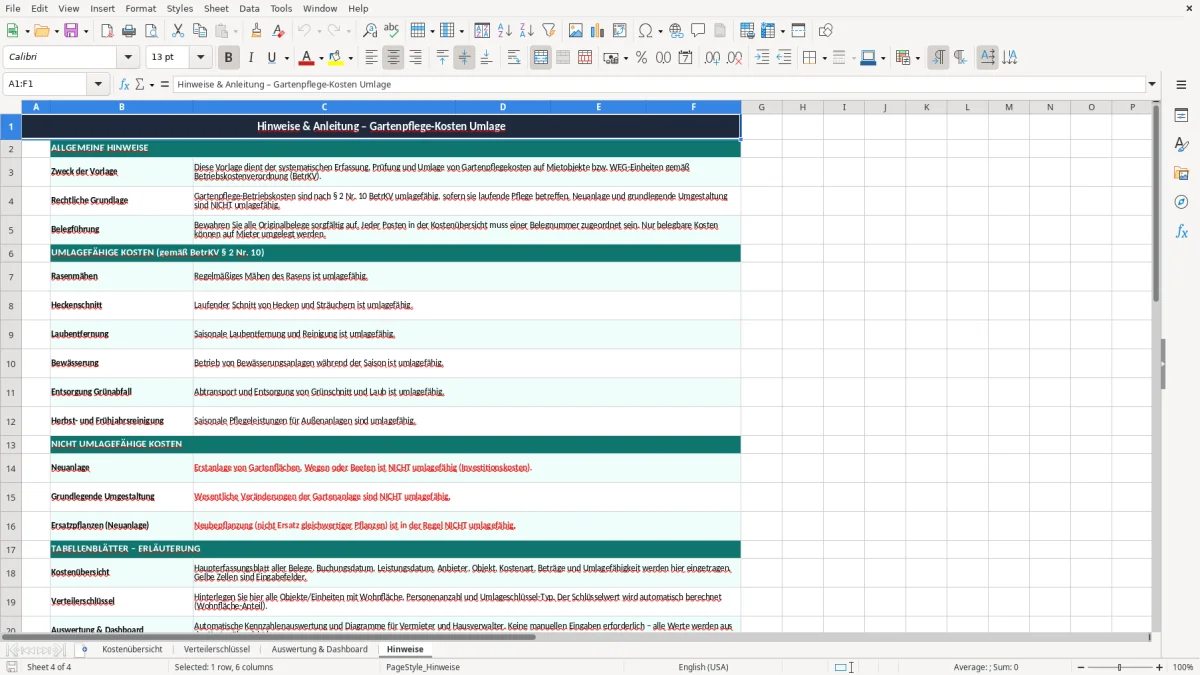Expand the formula bar

[1153, 85]
